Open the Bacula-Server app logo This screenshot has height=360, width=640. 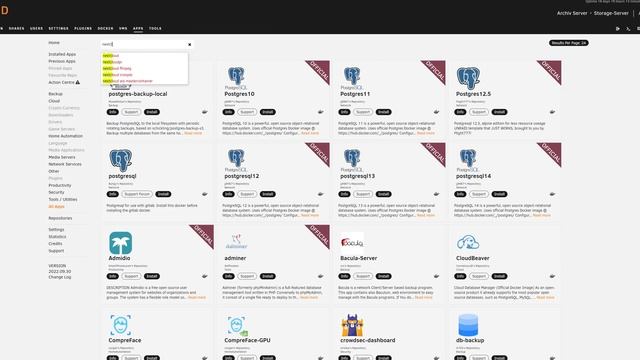pyautogui.click(x=352, y=242)
